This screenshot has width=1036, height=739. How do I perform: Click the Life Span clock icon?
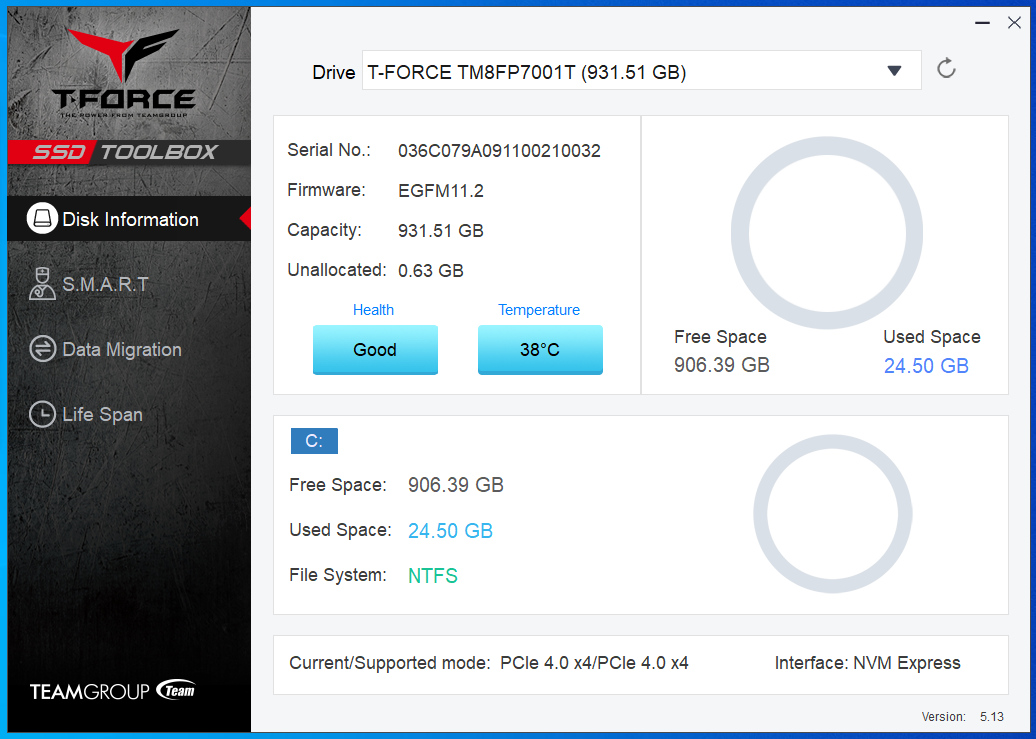click(42, 414)
